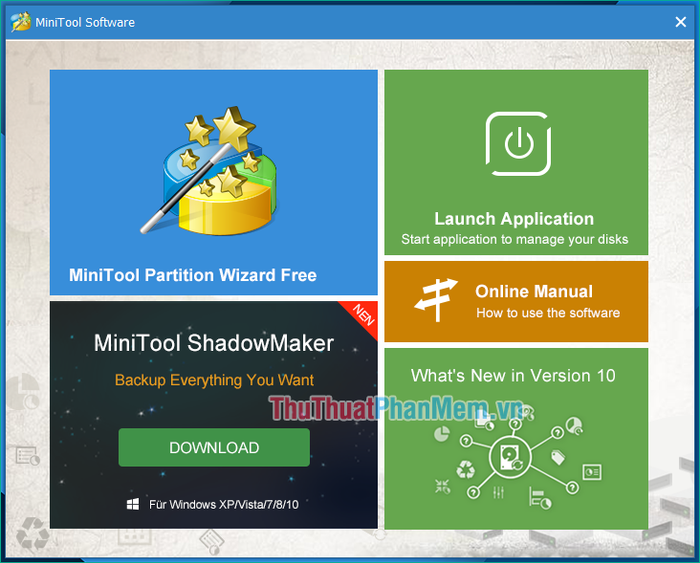Click the signpost icon in Online Manual tile
Screen dimensions: 700x563
(x=436, y=300)
